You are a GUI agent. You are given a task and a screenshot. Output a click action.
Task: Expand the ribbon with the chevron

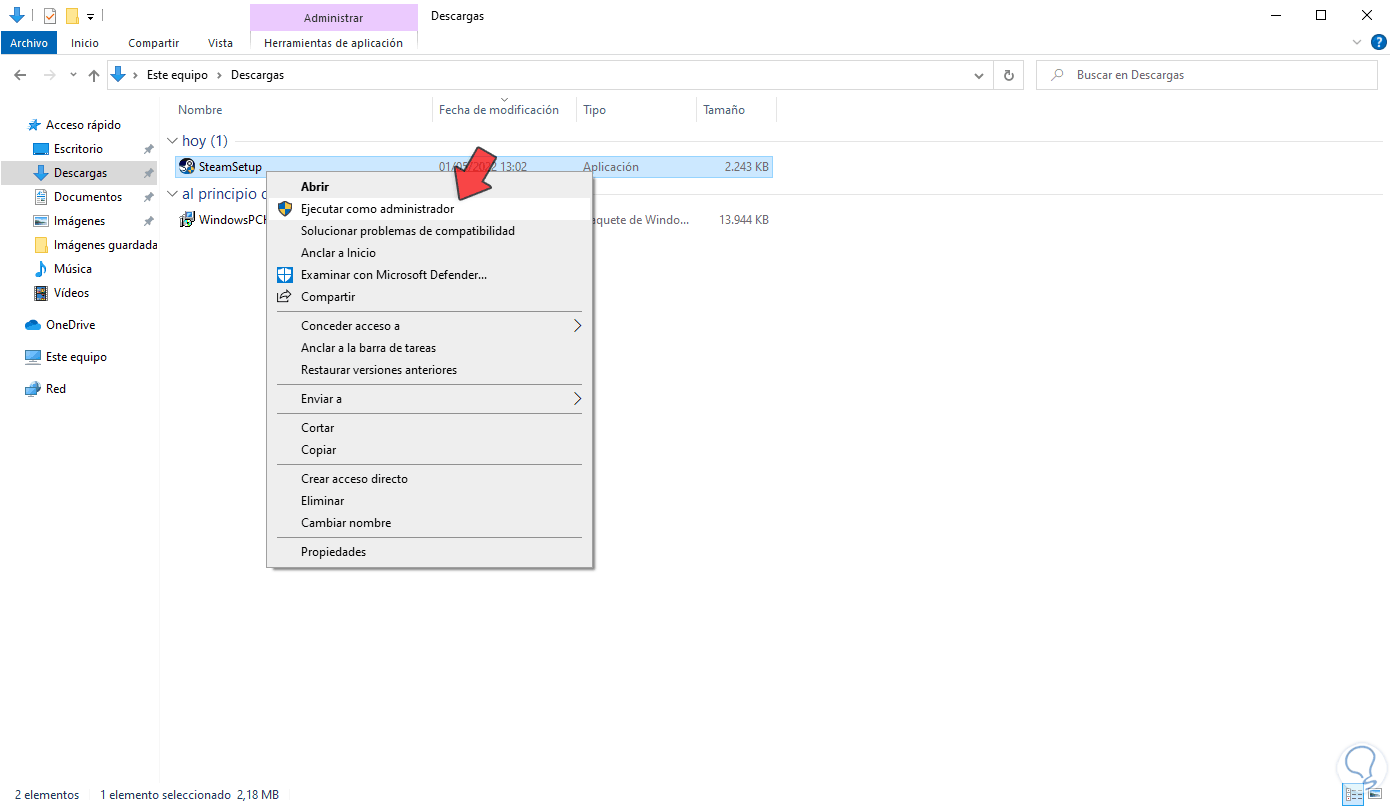coord(1357,43)
